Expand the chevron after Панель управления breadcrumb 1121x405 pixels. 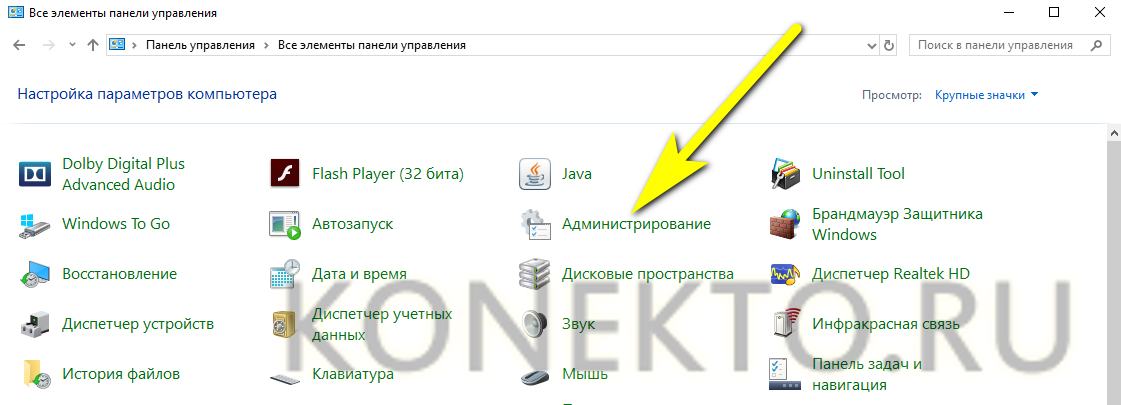coord(266,45)
